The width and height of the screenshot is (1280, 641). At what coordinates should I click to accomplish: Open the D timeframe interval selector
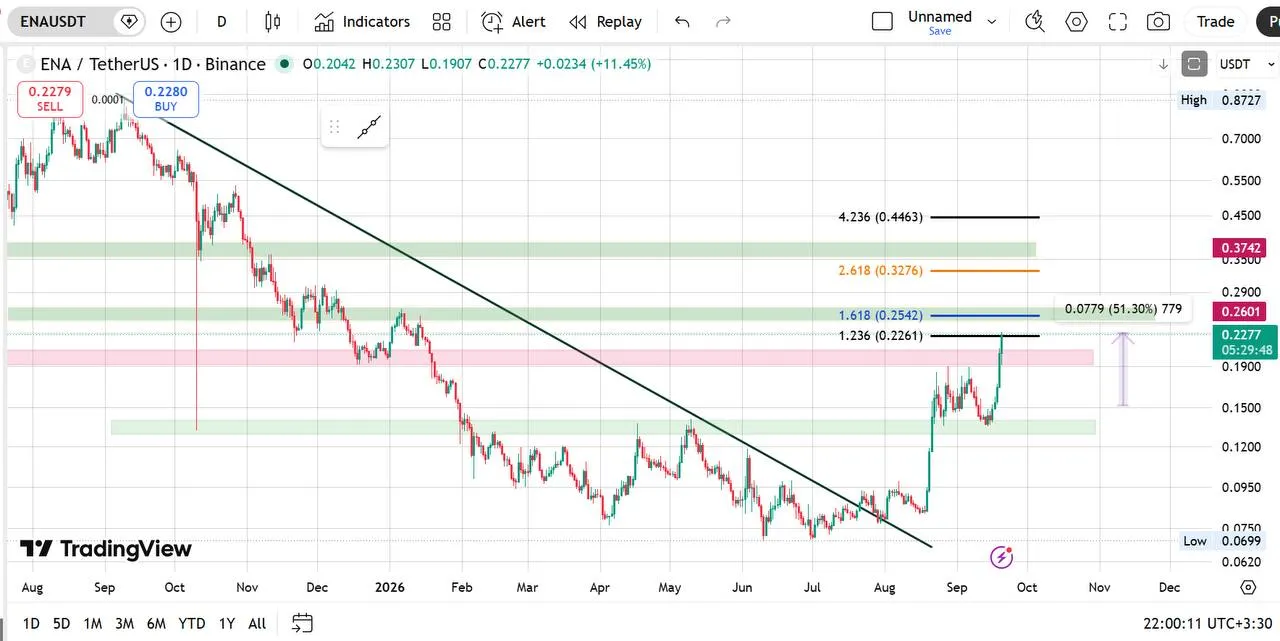pos(222,21)
